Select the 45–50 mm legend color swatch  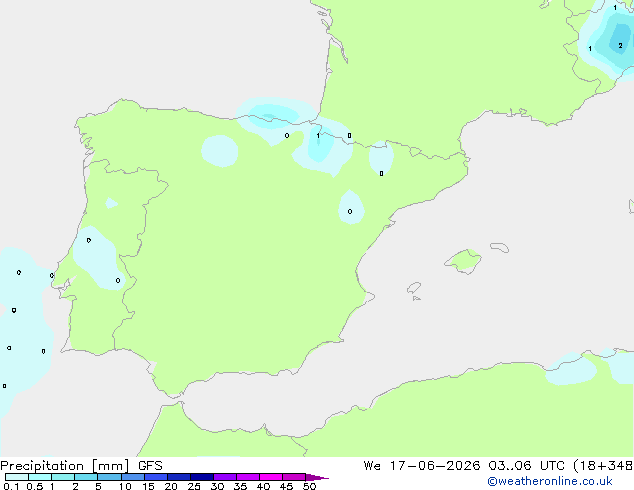click(x=294, y=477)
